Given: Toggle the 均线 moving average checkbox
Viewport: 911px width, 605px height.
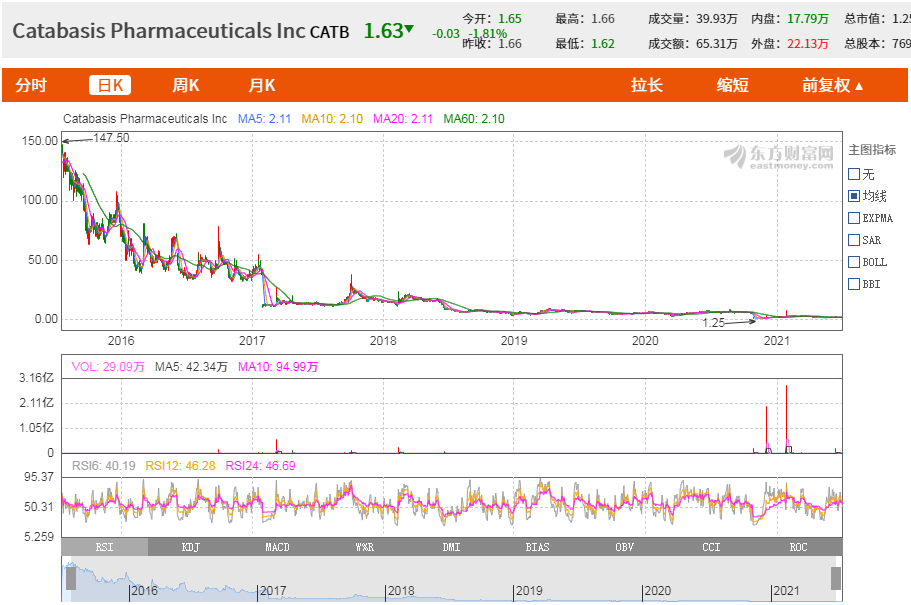Looking at the screenshot, I should pos(854,196).
